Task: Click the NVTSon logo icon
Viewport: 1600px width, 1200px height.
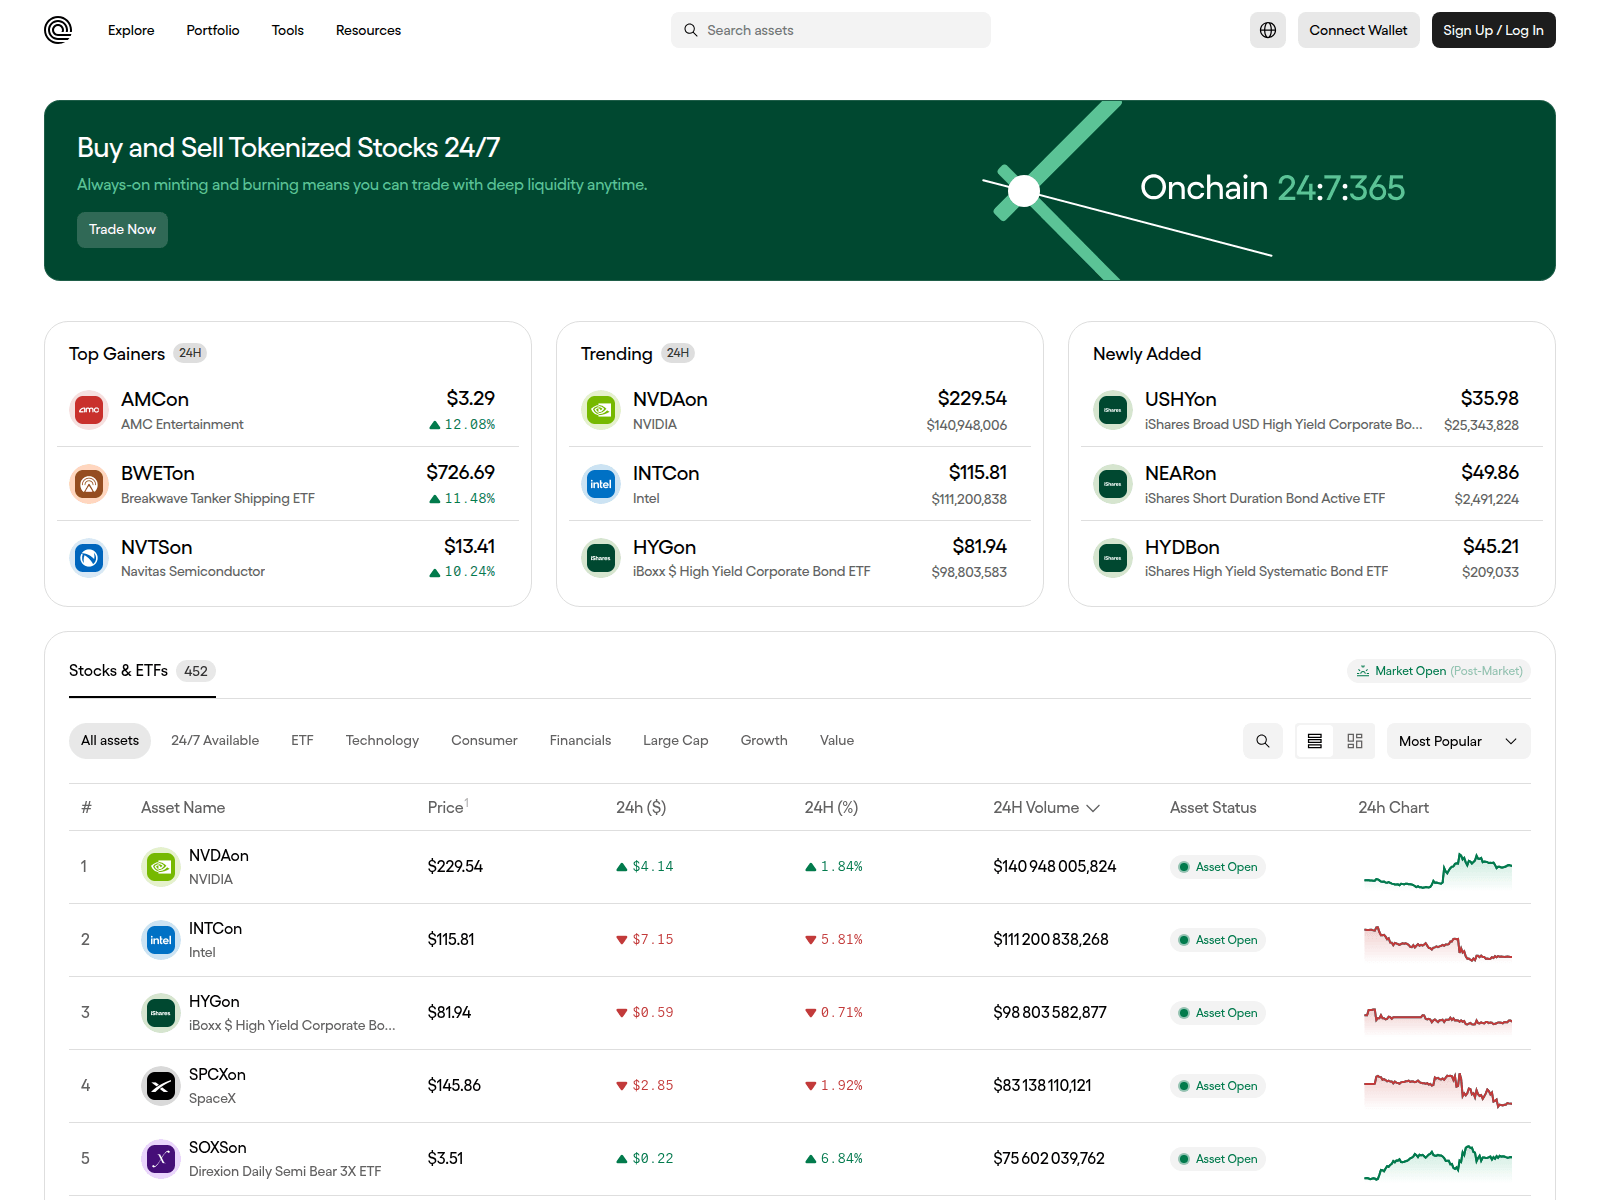Action: (x=89, y=558)
